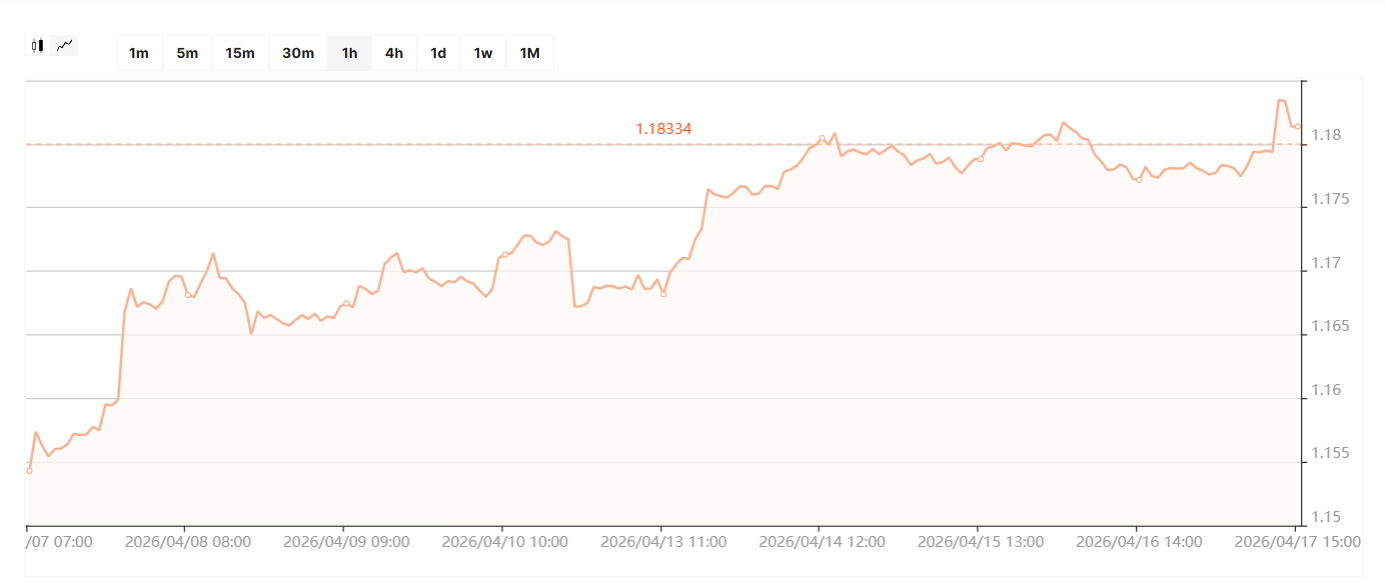Show the 1M monthly interval

pyautogui.click(x=530, y=53)
